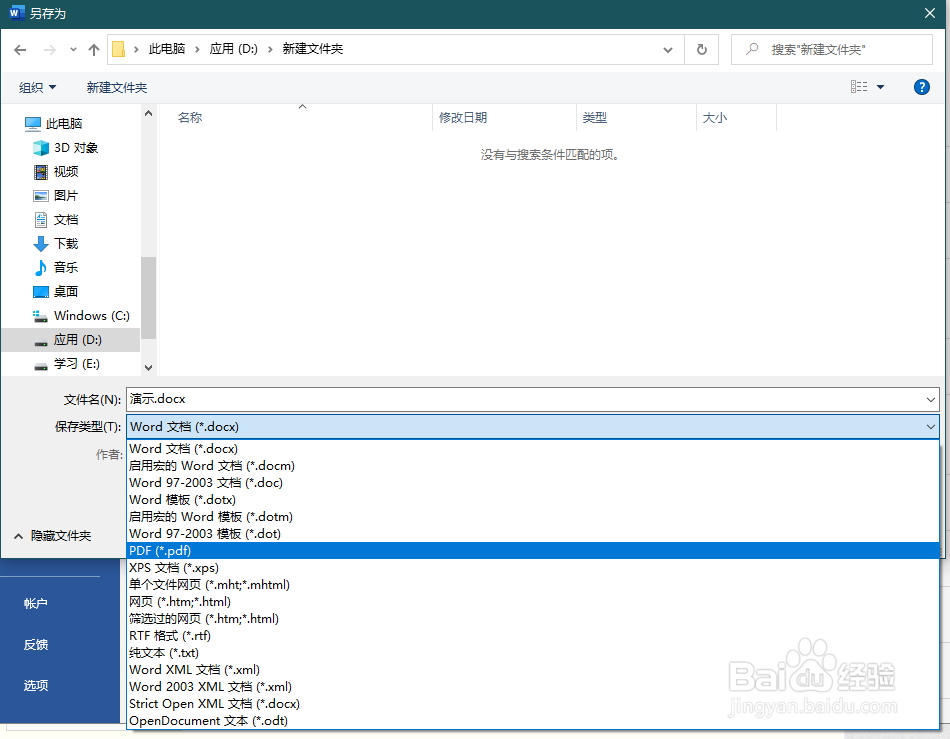
Task: Open 选项 in the Word sidebar
Action: 35,686
